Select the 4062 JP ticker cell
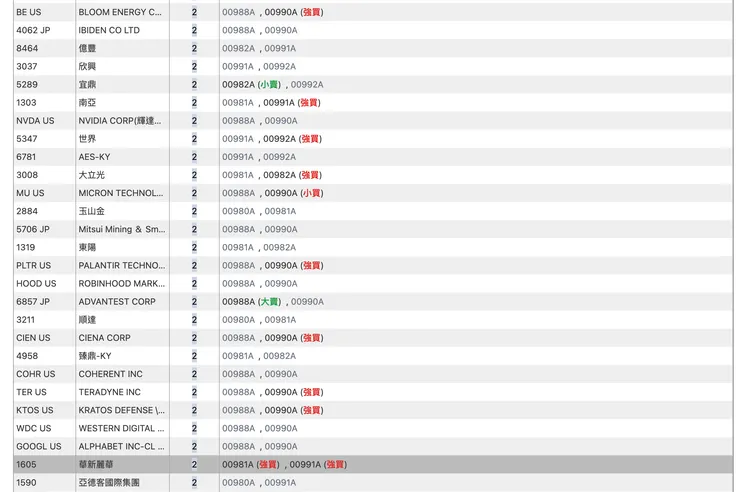This screenshot has width=740, height=492. 33,30
